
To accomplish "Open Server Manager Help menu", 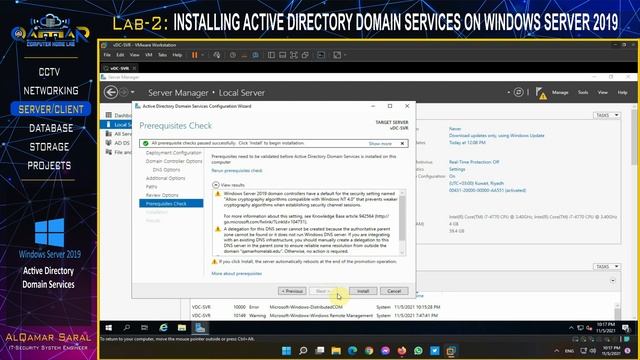I will [622, 93].
